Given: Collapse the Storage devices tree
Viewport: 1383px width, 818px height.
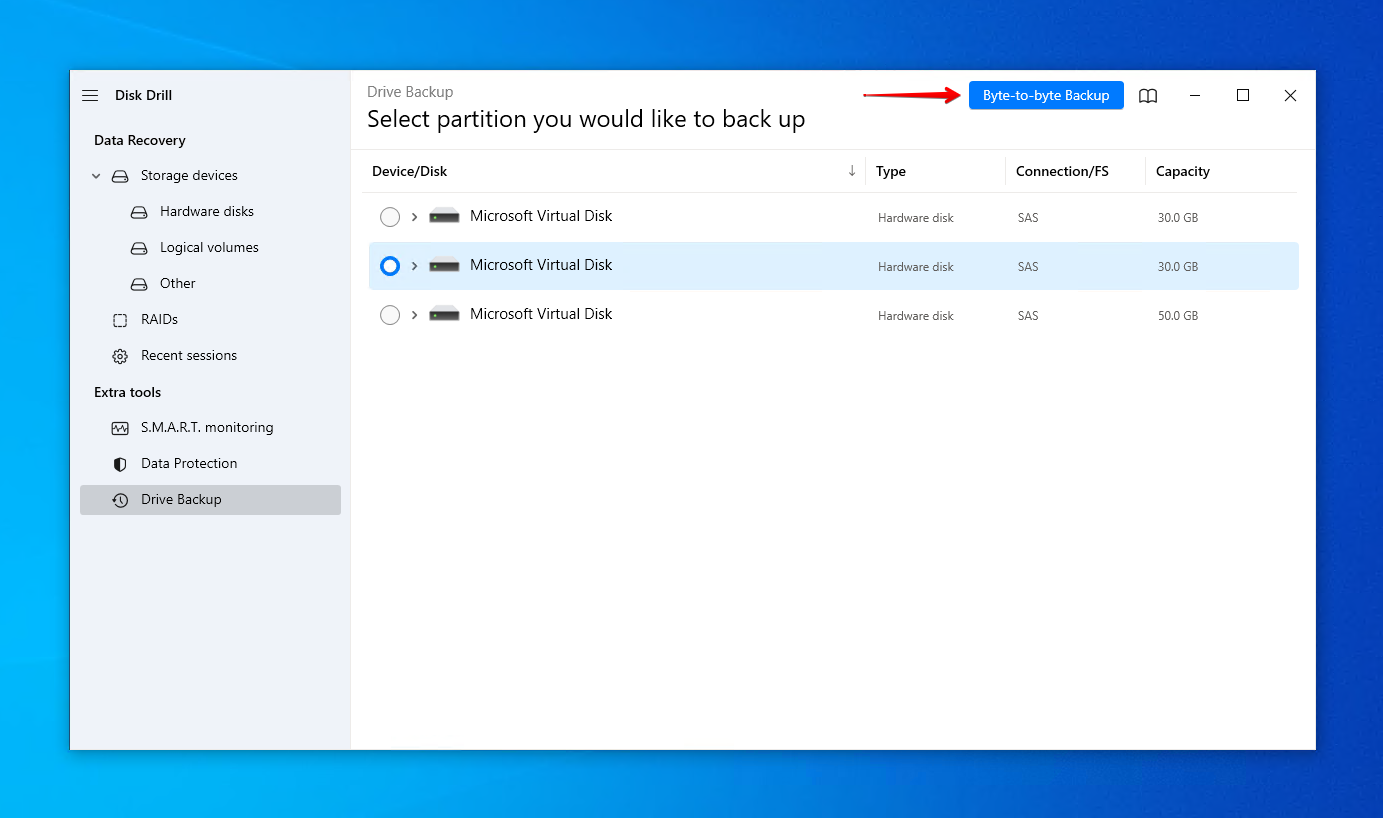Looking at the screenshot, I should tap(97, 176).
